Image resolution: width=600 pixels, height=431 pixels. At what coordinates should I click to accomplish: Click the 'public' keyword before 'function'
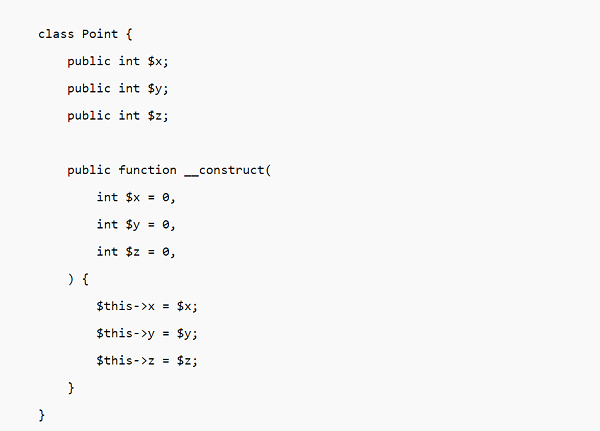pos(89,170)
